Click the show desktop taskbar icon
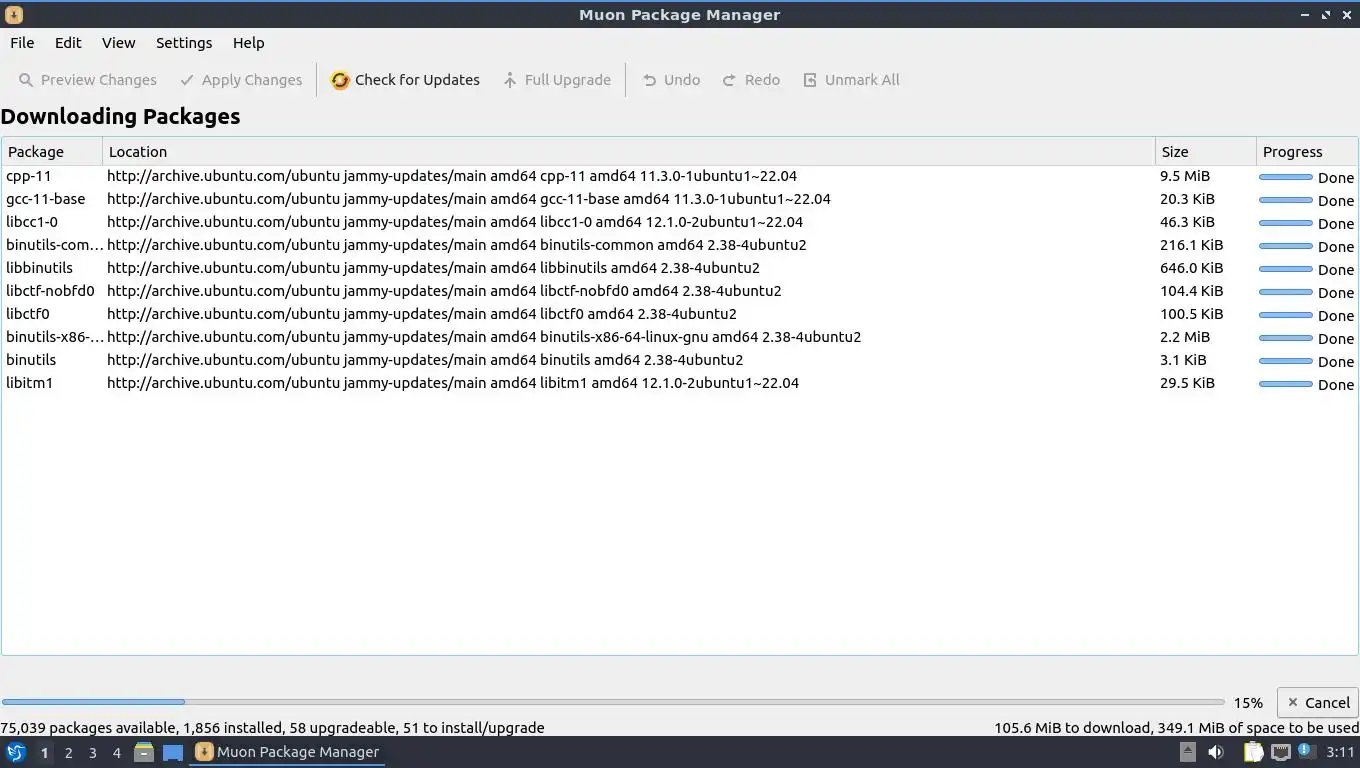 click(173, 752)
